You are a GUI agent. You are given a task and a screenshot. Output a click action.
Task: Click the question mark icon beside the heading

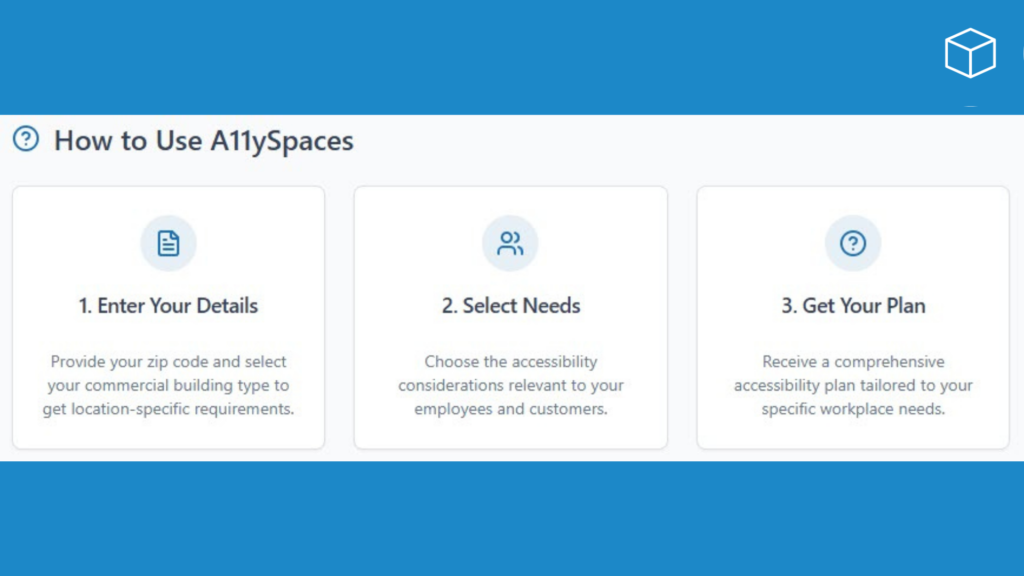24,140
